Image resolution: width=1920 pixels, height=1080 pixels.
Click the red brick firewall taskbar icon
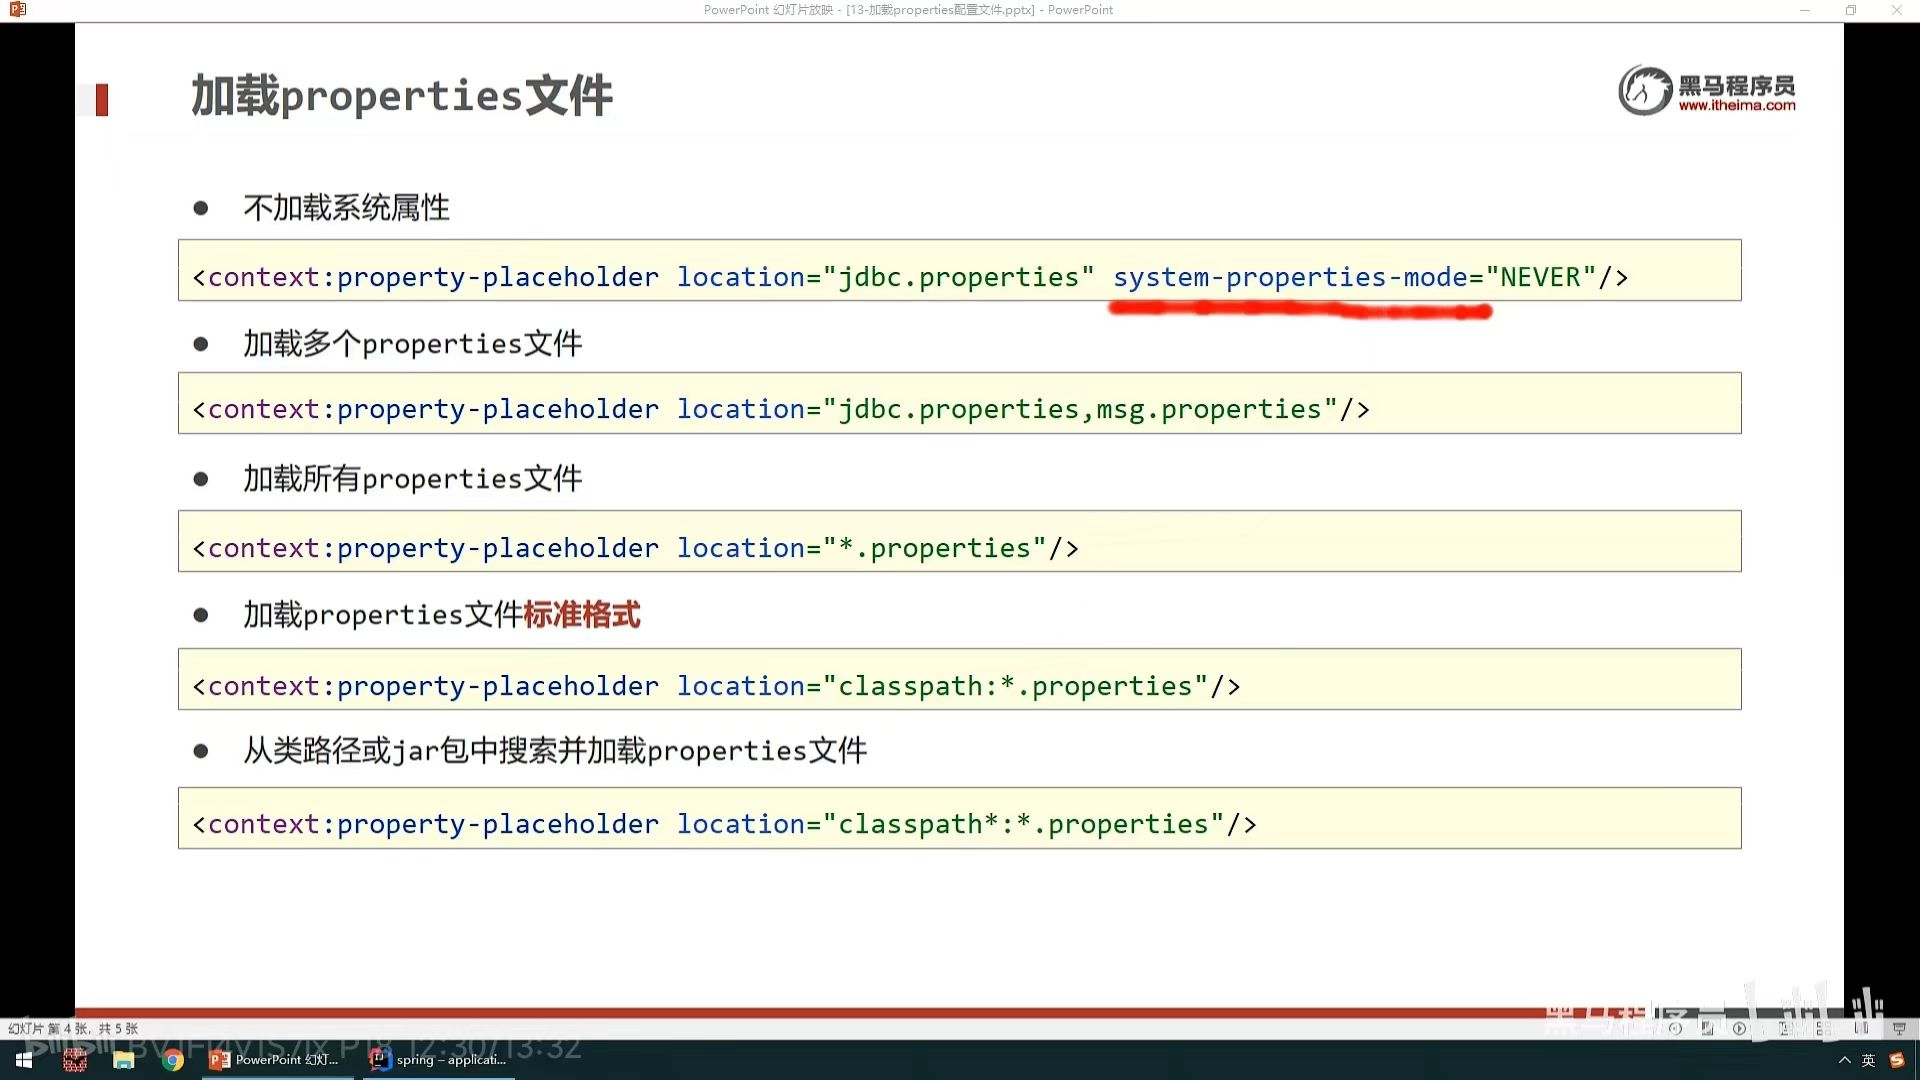75,1060
